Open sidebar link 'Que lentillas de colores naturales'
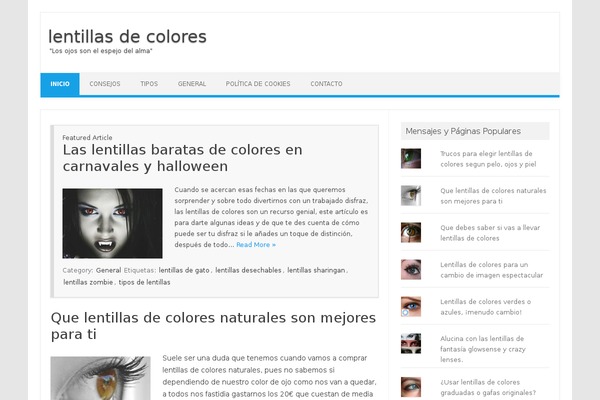 [493, 196]
